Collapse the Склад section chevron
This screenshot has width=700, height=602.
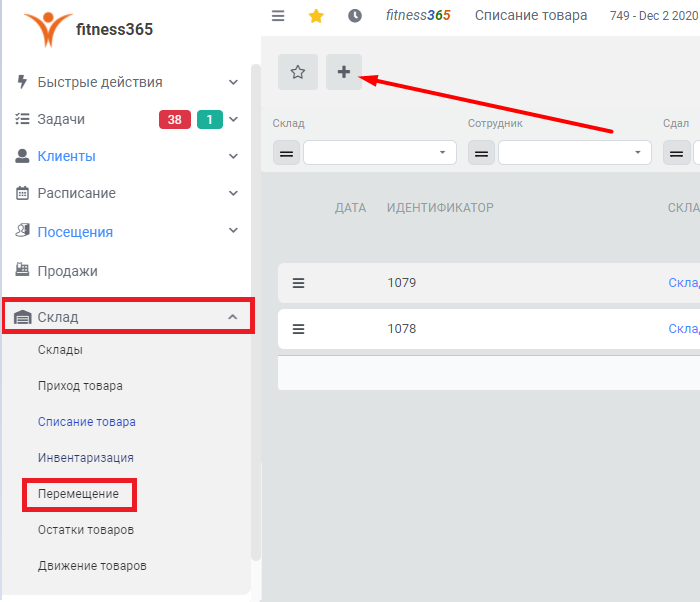[233, 317]
